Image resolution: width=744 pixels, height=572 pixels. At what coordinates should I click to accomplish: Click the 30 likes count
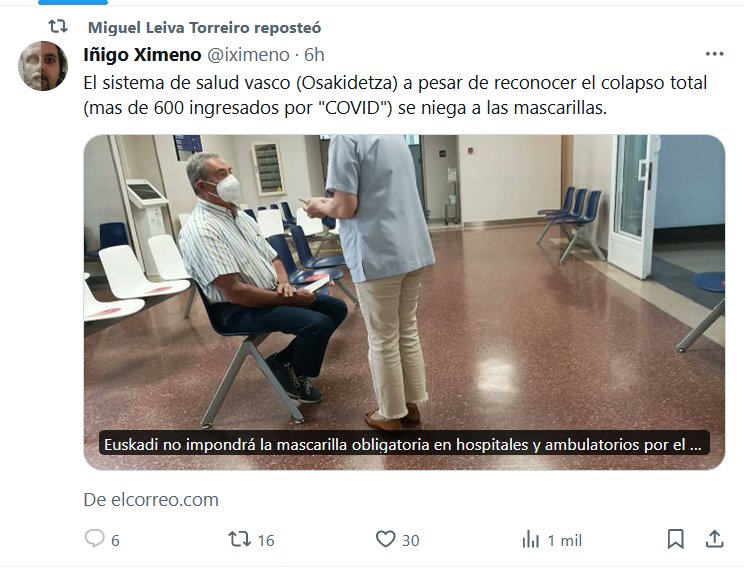point(411,540)
